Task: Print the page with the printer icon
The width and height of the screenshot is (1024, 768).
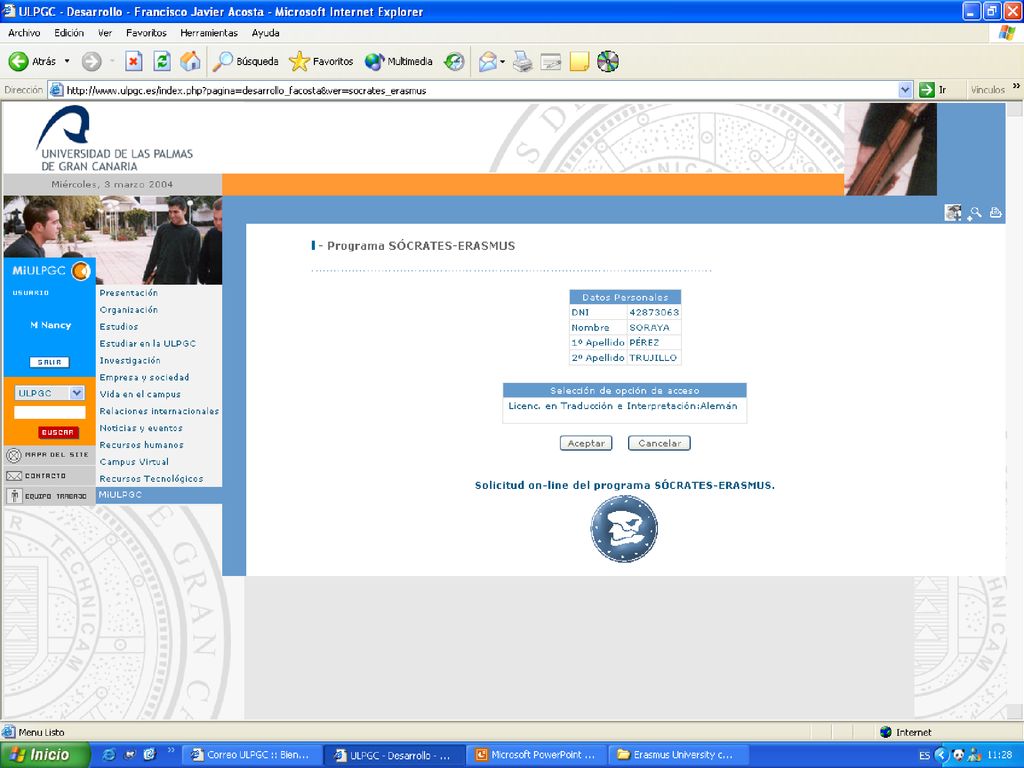Action: (522, 61)
